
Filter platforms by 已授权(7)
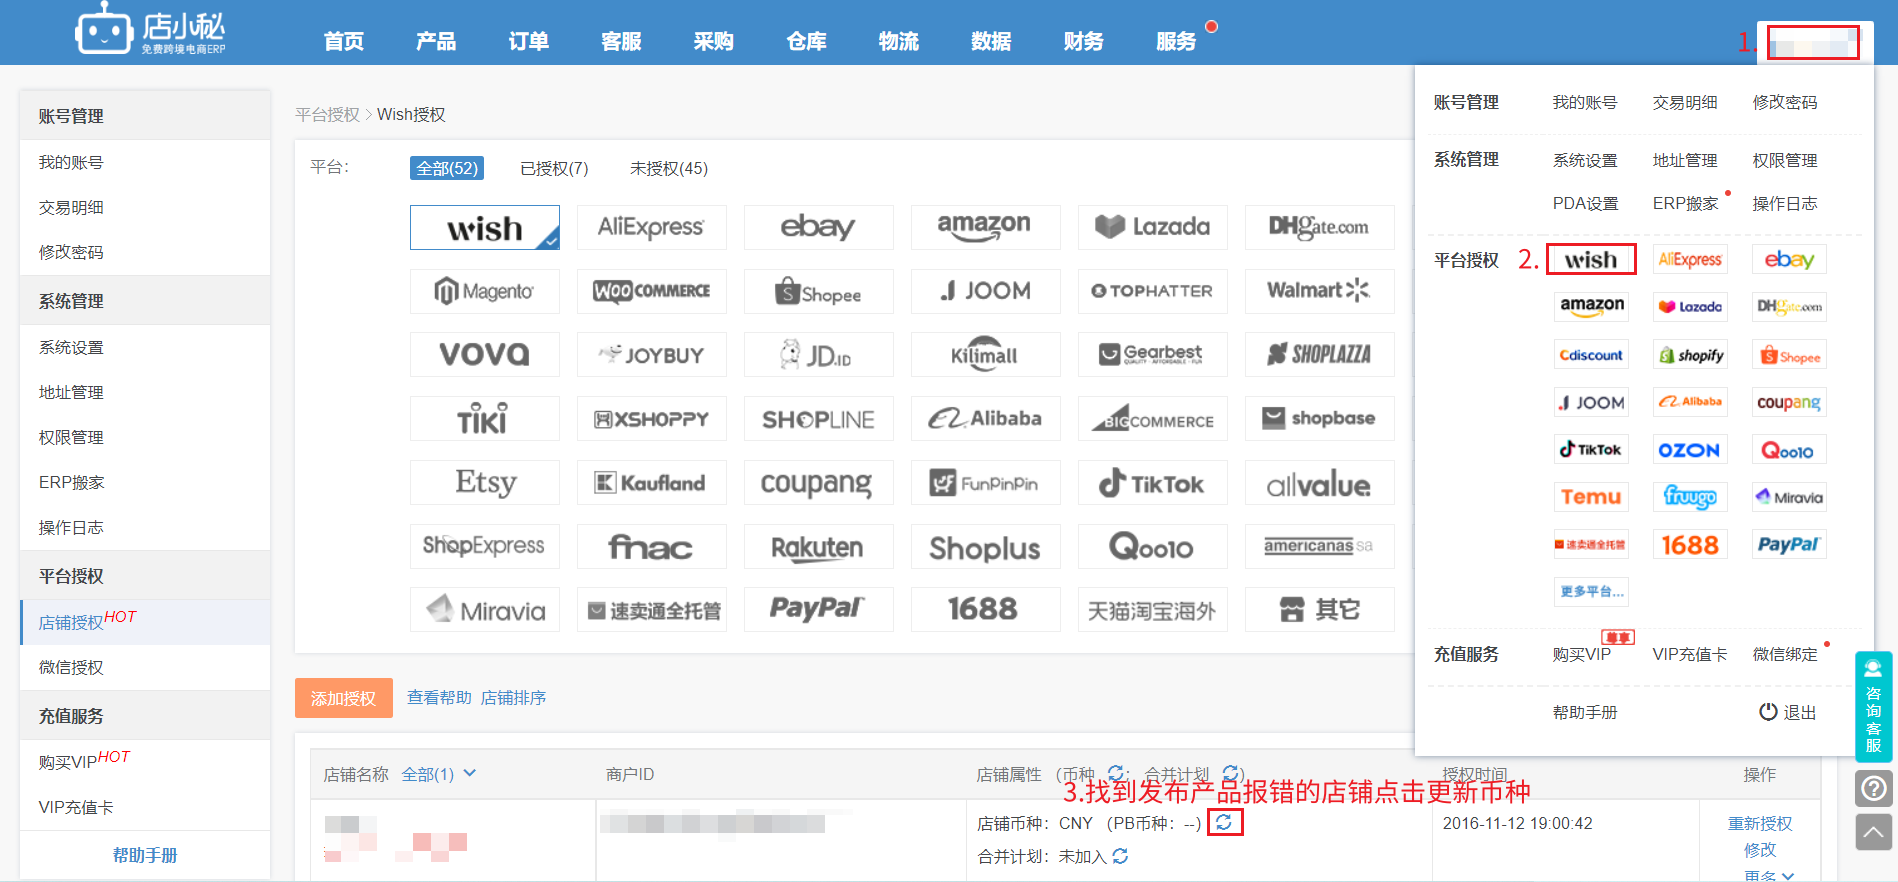pyautogui.click(x=554, y=168)
